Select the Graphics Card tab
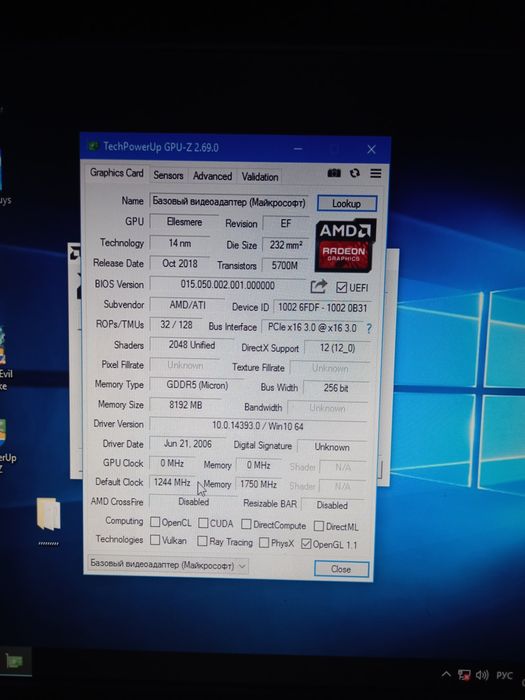The height and width of the screenshot is (700, 525). click(x=117, y=173)
